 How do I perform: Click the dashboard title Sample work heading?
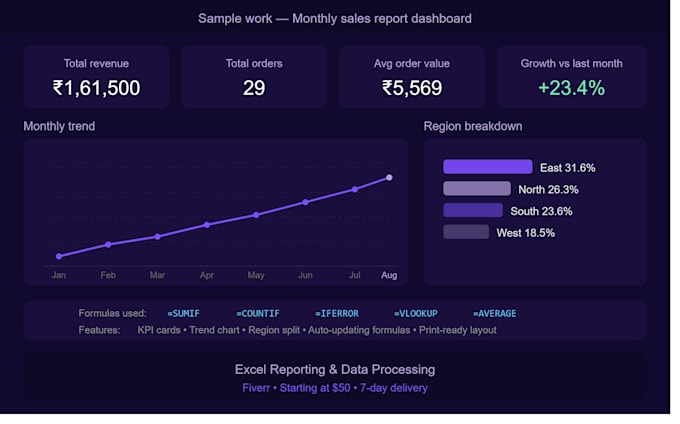(335, 19)
